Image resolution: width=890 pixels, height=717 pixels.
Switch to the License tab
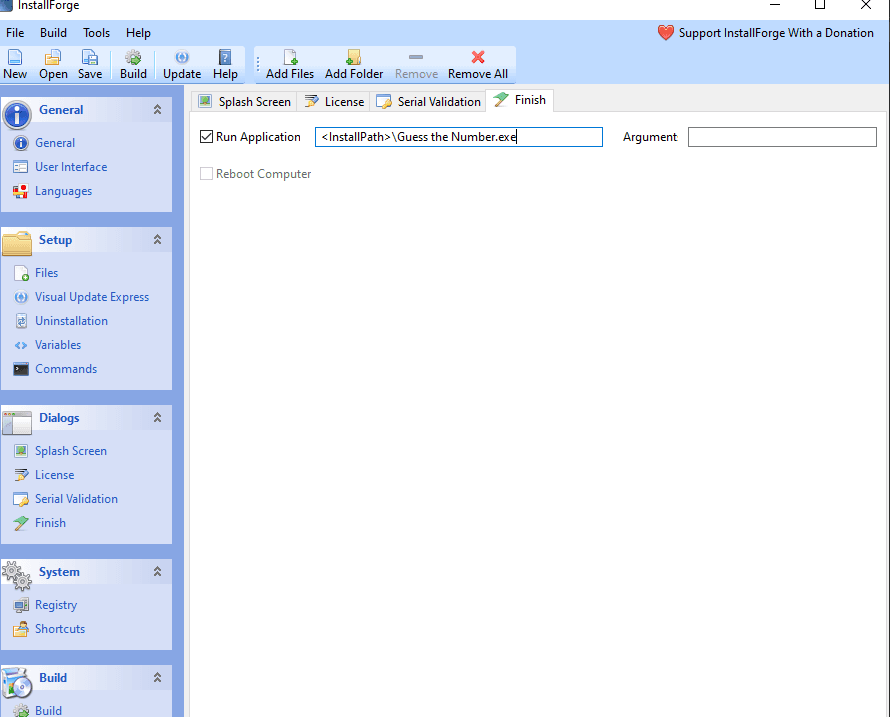tap(334, 102)
